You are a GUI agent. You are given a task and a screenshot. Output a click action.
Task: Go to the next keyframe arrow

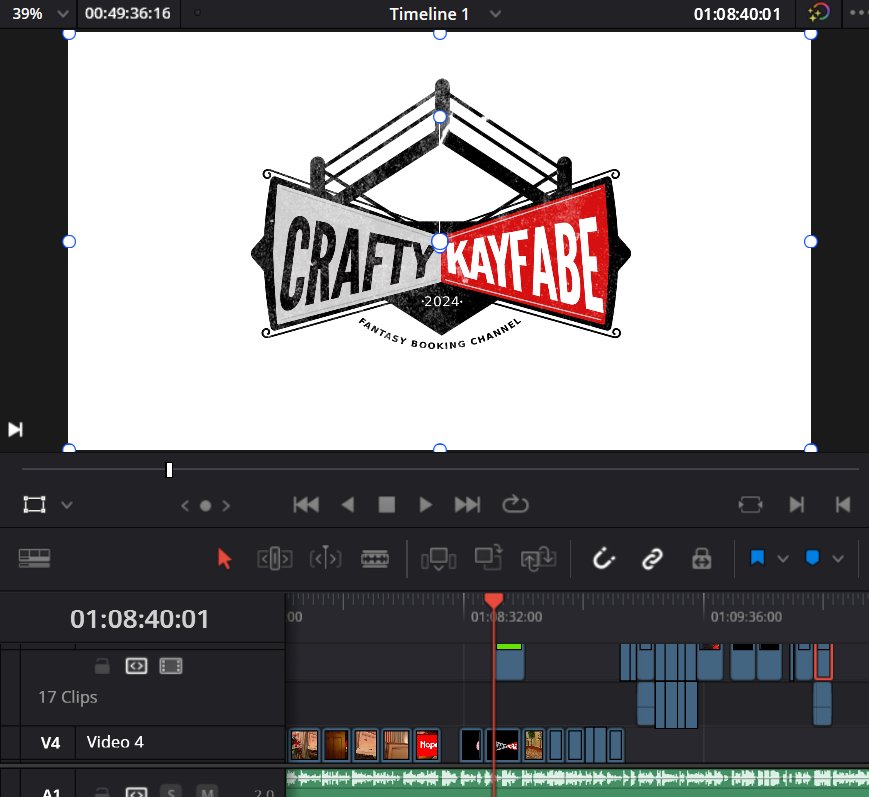[226, 505]
